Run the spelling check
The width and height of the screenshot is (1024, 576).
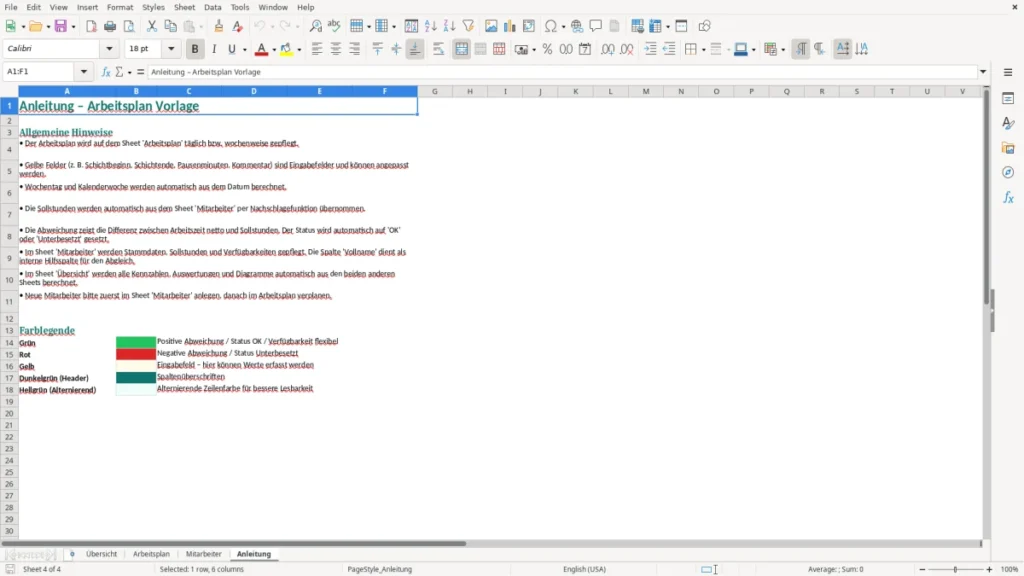coord(334,26)
